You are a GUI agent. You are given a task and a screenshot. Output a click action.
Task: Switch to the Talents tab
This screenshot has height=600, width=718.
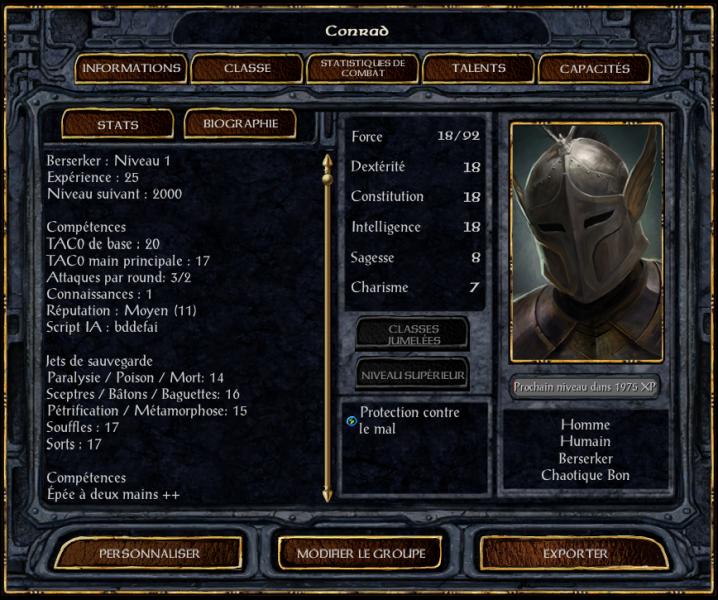(479, 68)
